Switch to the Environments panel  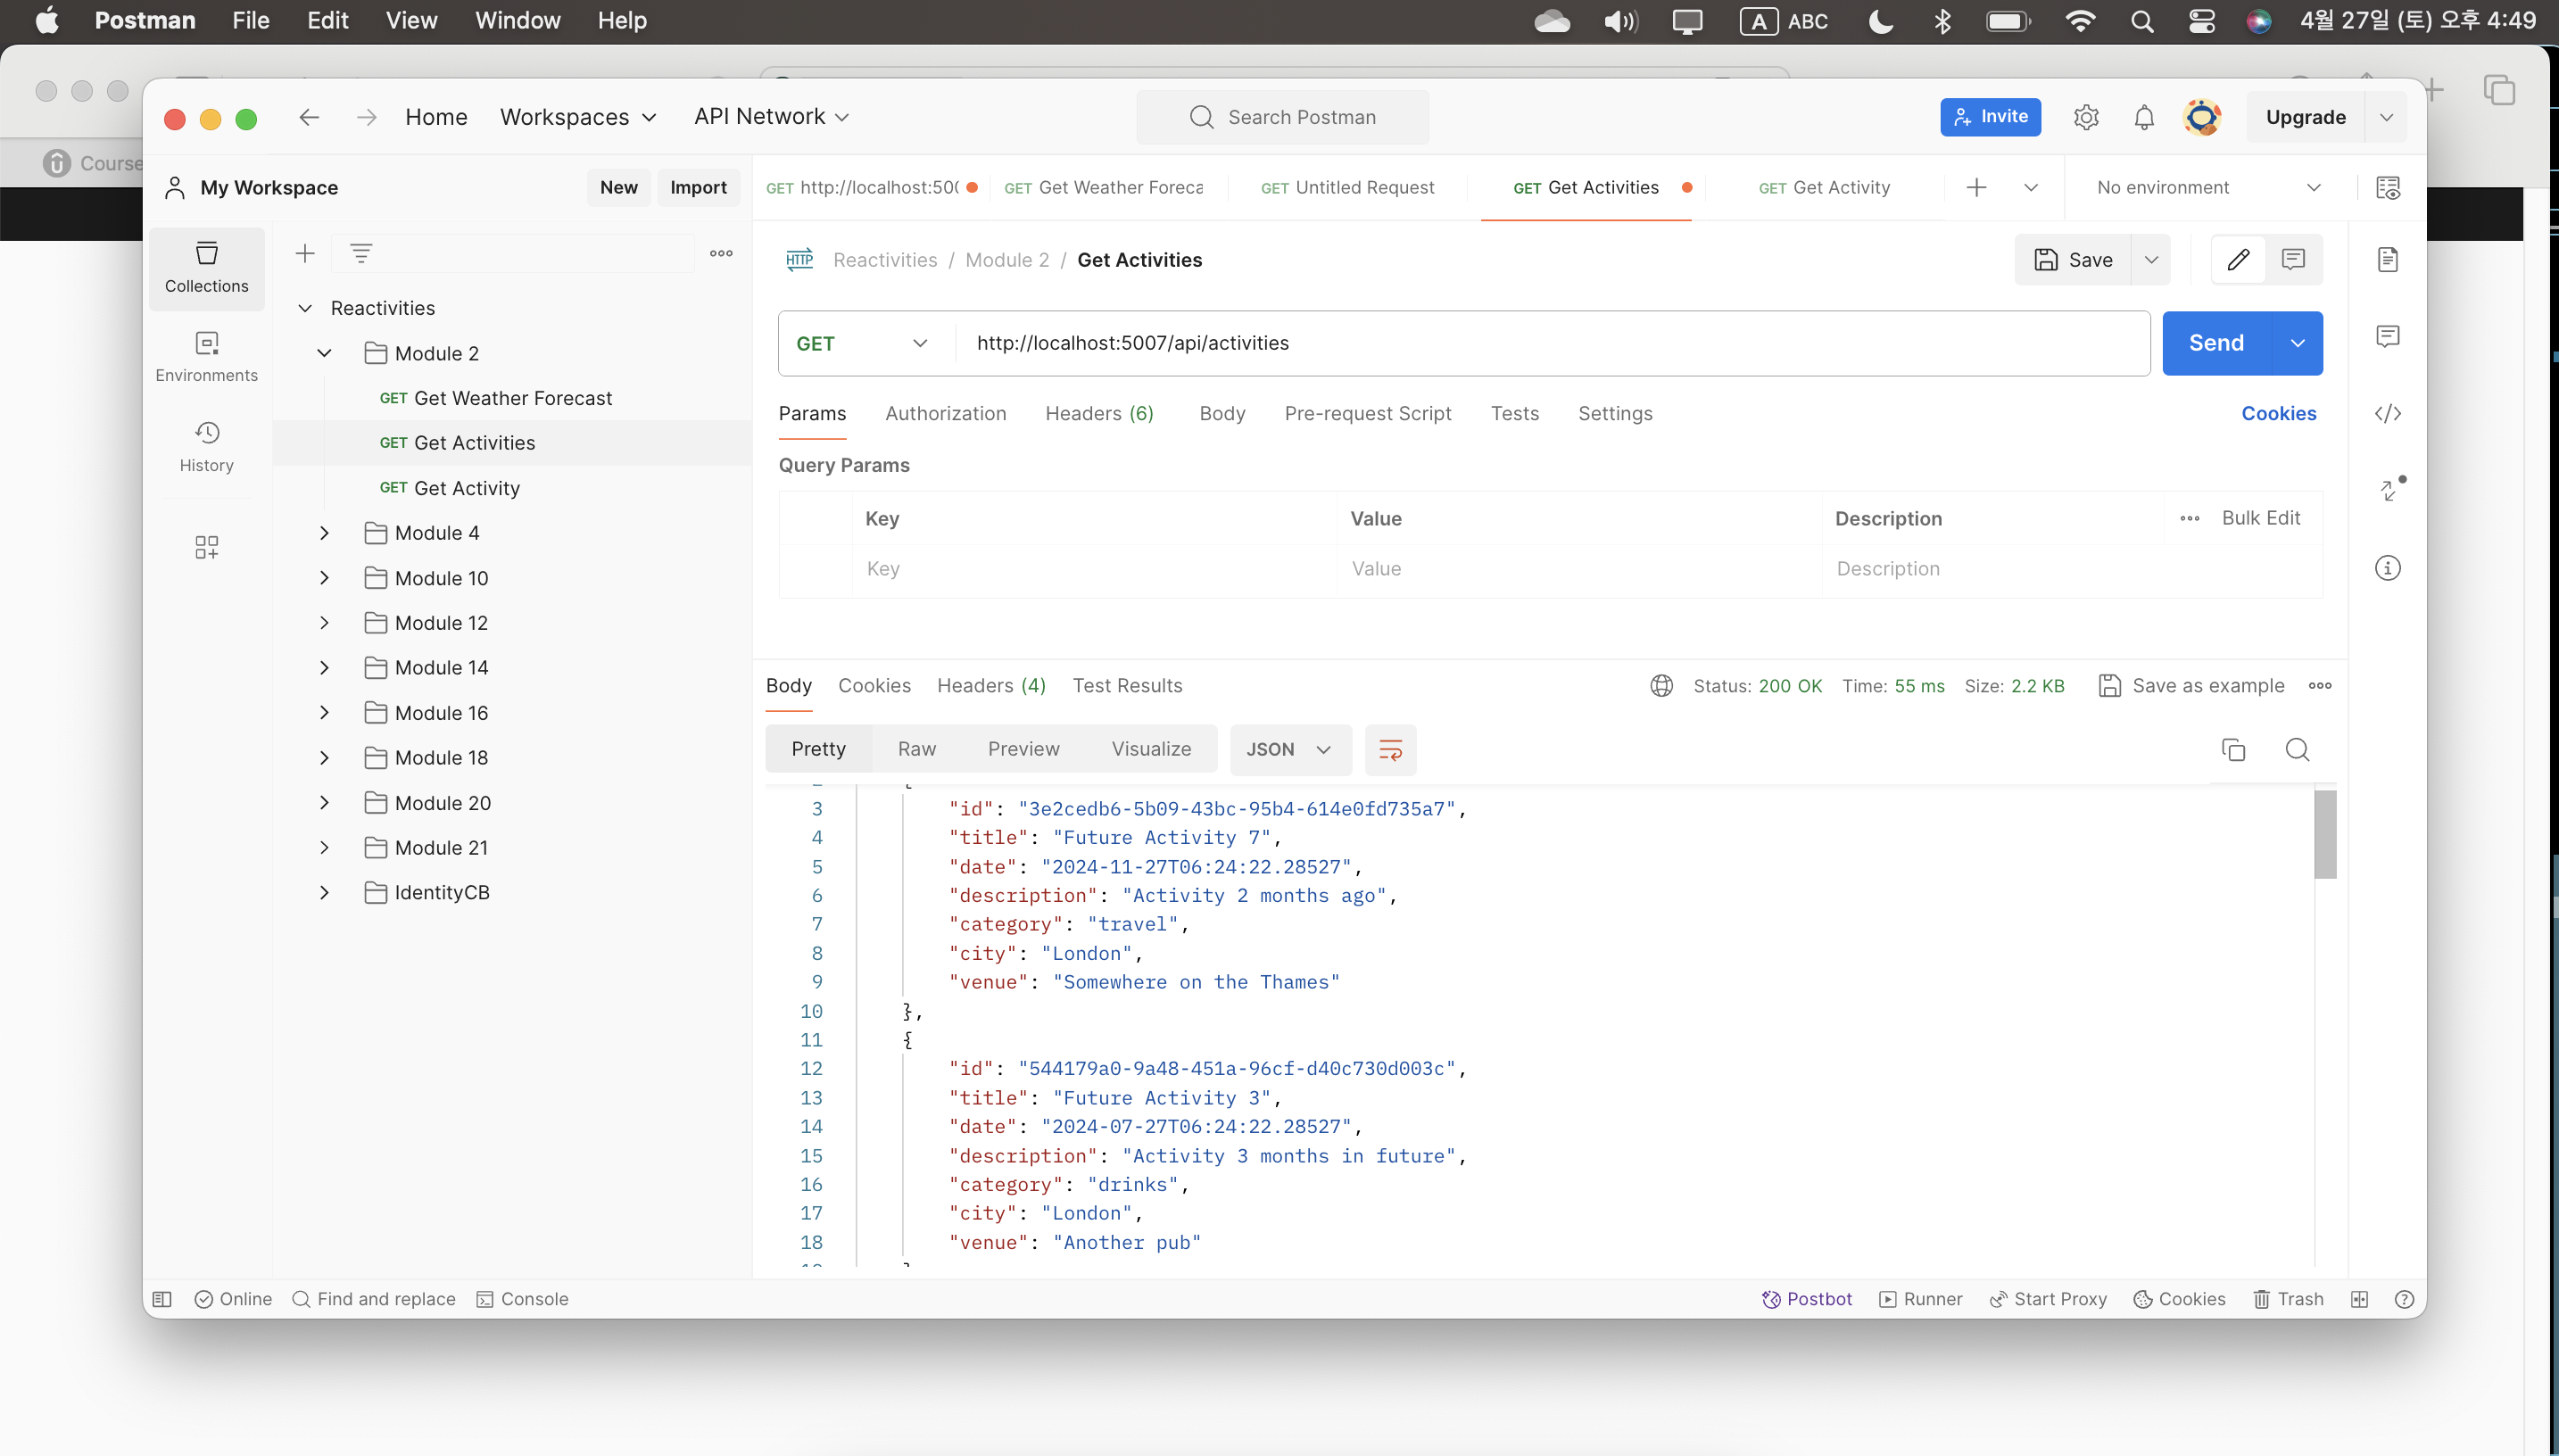coord(206,356)
